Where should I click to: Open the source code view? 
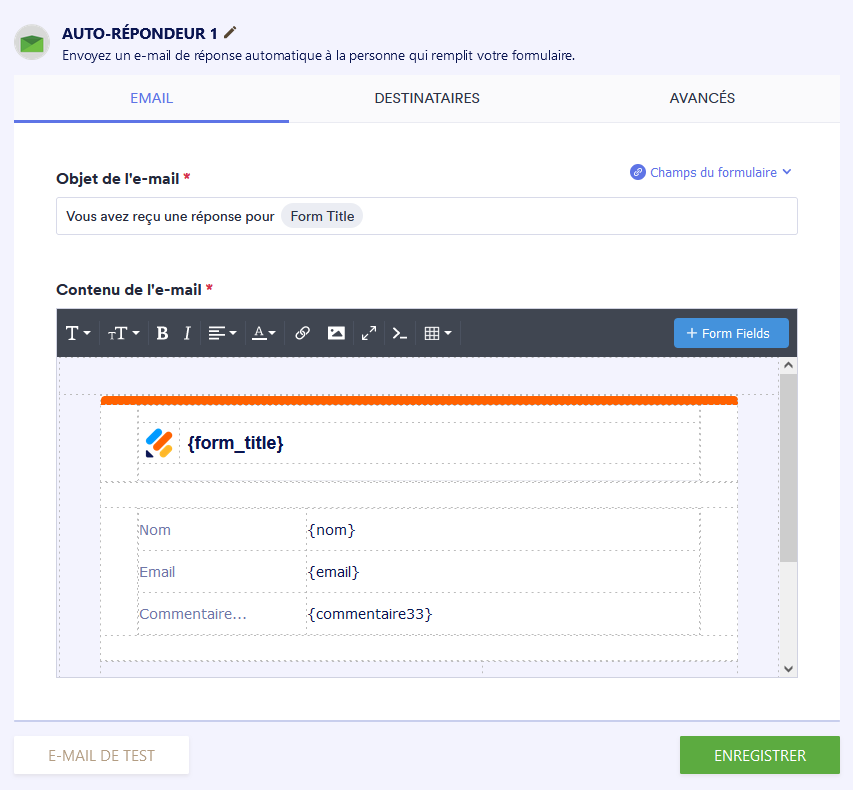click(400, 333)
